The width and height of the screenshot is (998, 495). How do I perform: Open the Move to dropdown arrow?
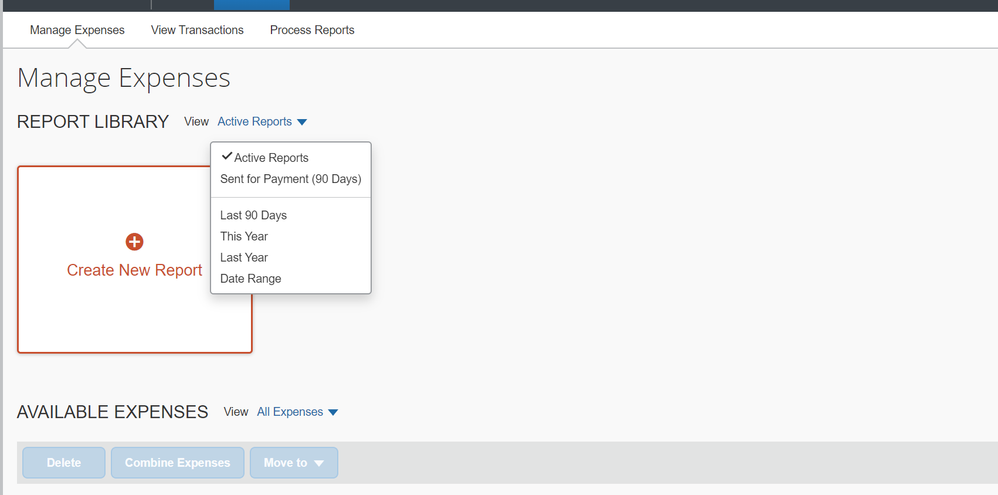coord(319,463)
